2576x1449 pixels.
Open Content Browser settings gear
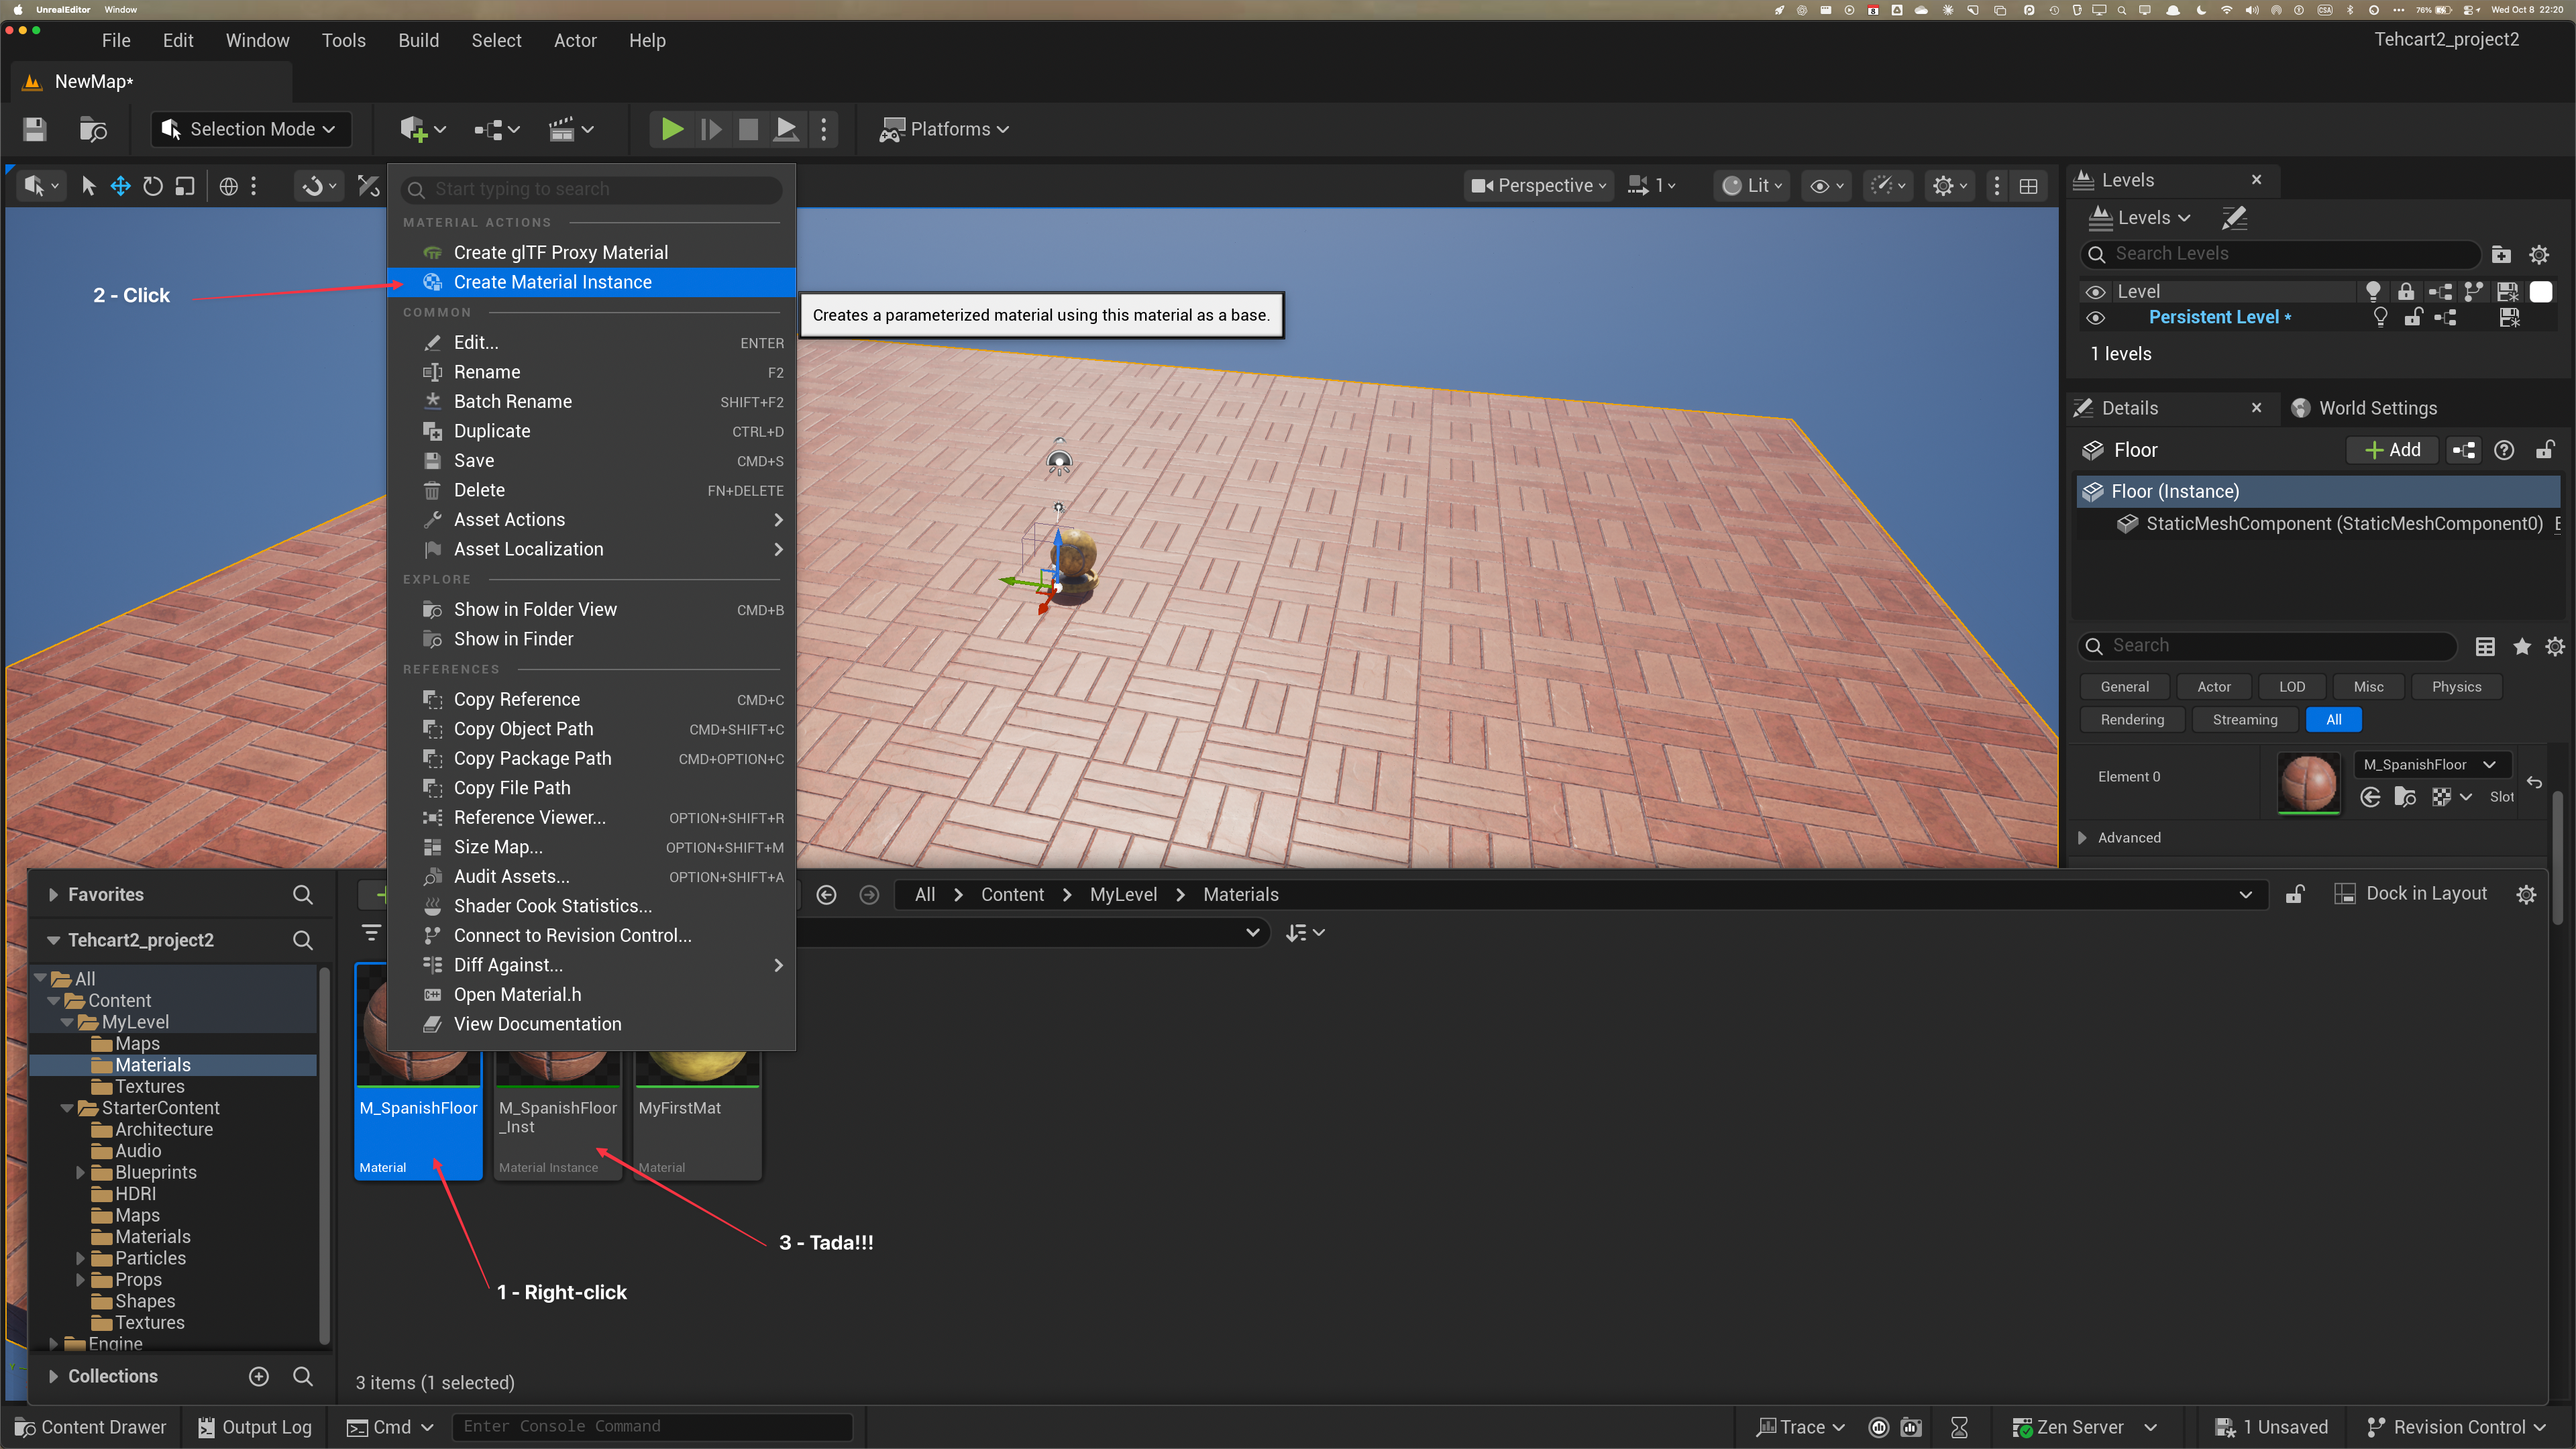click(2526, 895)
